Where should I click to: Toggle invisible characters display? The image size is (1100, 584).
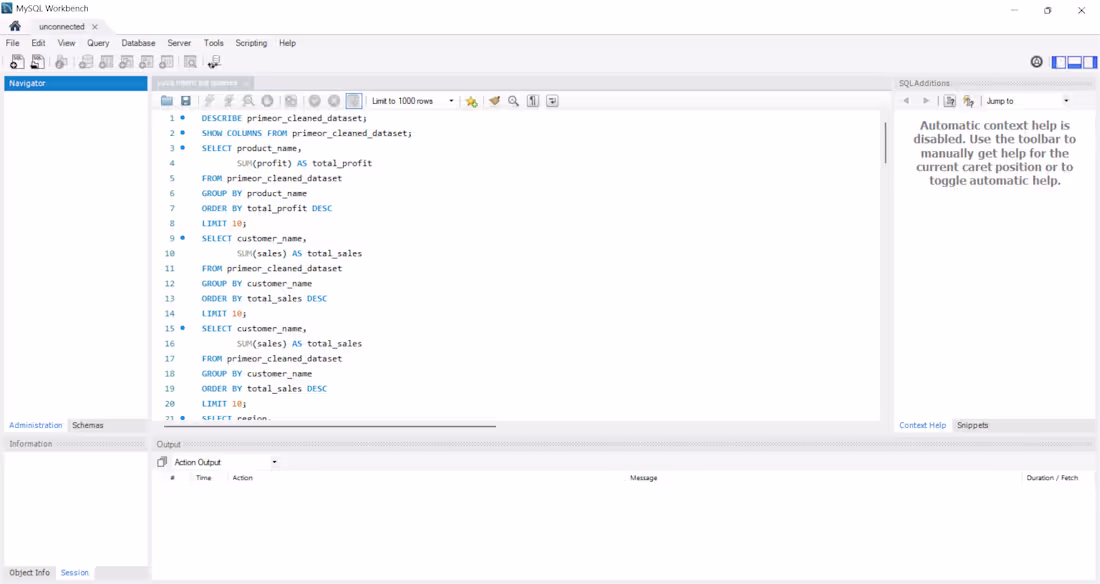click(533, 101)
